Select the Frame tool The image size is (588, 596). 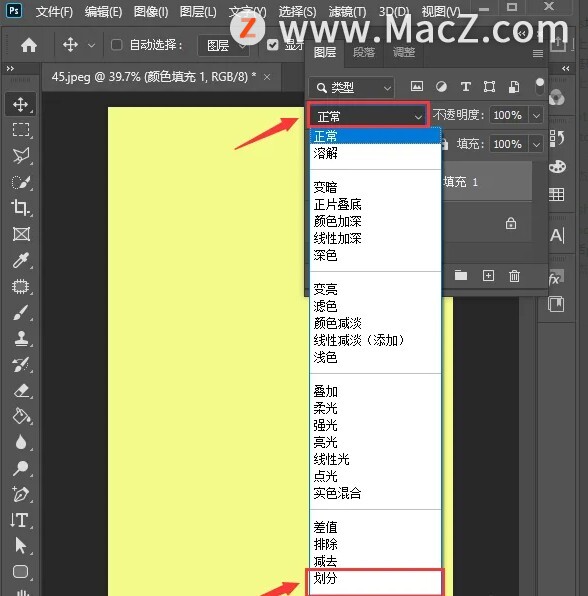tap(21, 234)
